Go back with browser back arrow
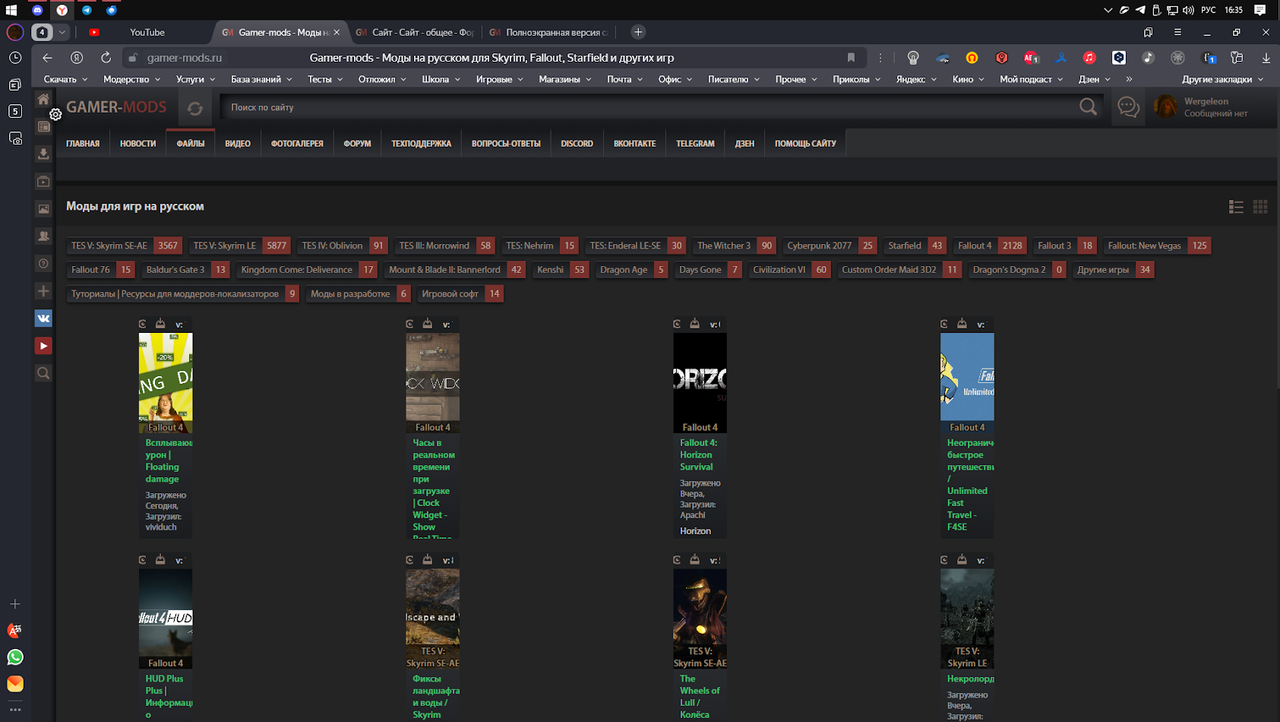Viewport: 1280px width, 722px height. 47,58
